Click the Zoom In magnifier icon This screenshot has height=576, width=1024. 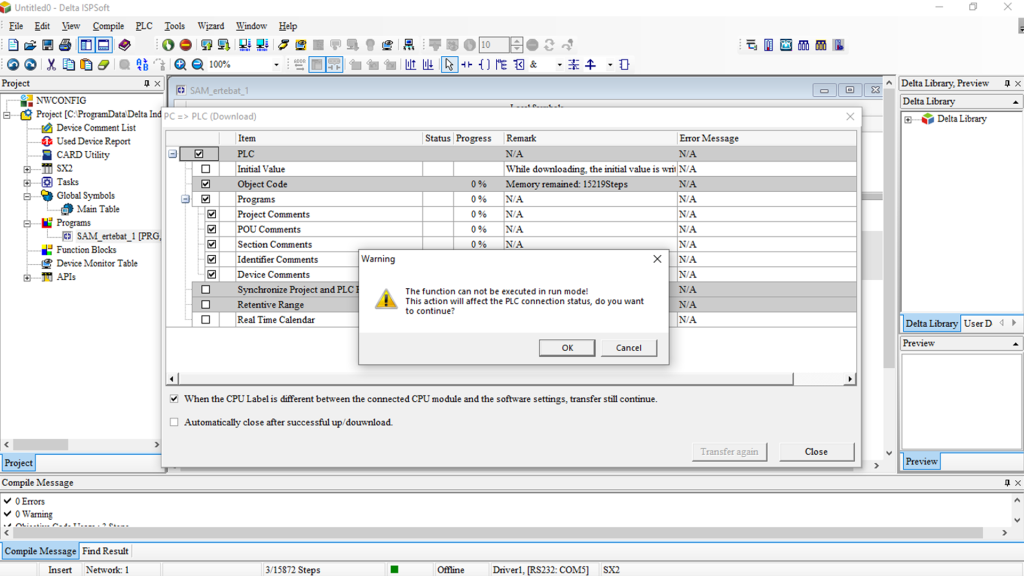(180, 65)
